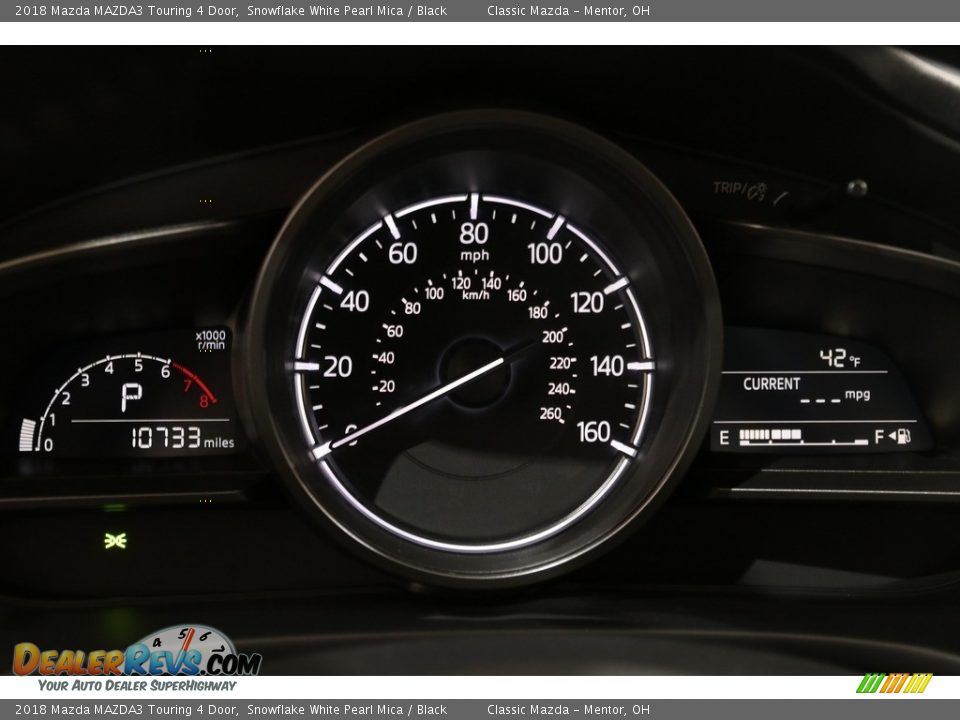Viewport: 960px width, 720px height.
Task: Click the x1000 r/min tachometer label
Action: [x=211, y=340]
